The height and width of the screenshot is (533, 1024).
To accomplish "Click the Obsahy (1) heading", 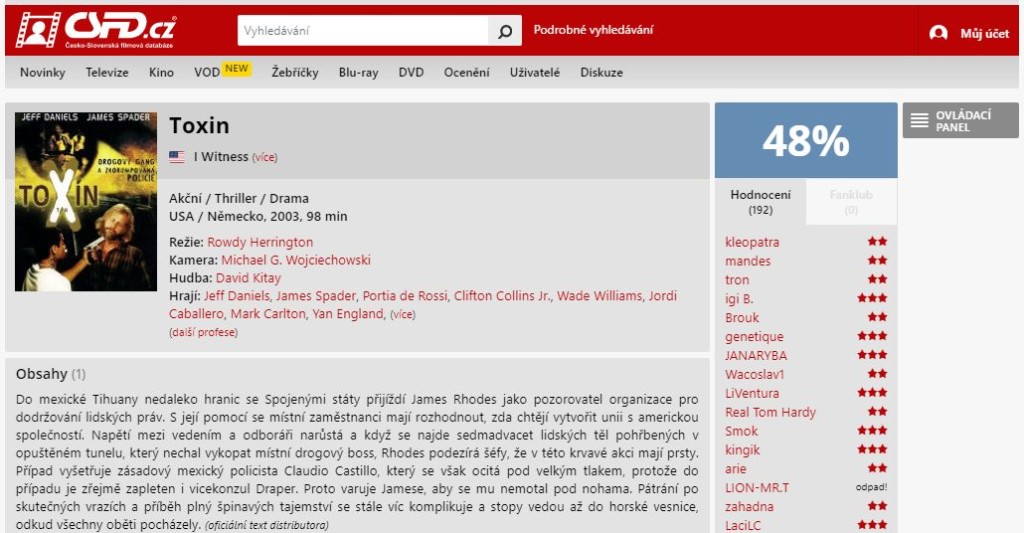I will (51, 374).
